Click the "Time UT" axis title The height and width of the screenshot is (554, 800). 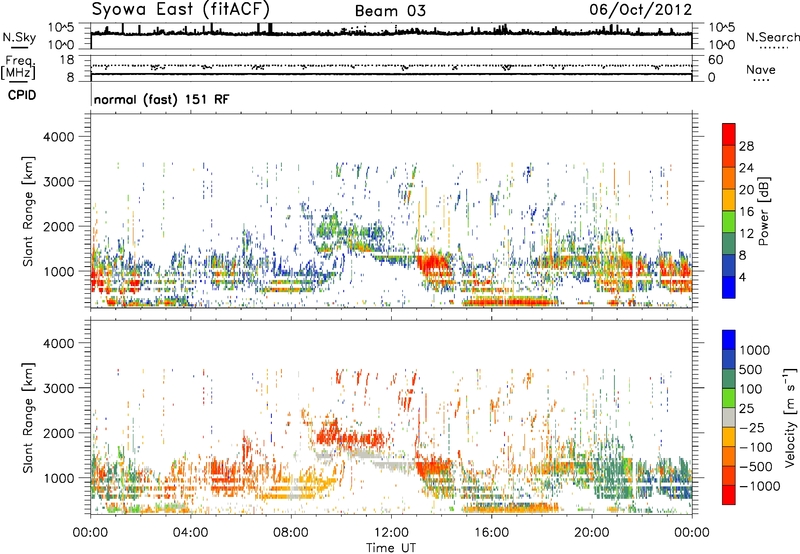(x=391, y=548)
